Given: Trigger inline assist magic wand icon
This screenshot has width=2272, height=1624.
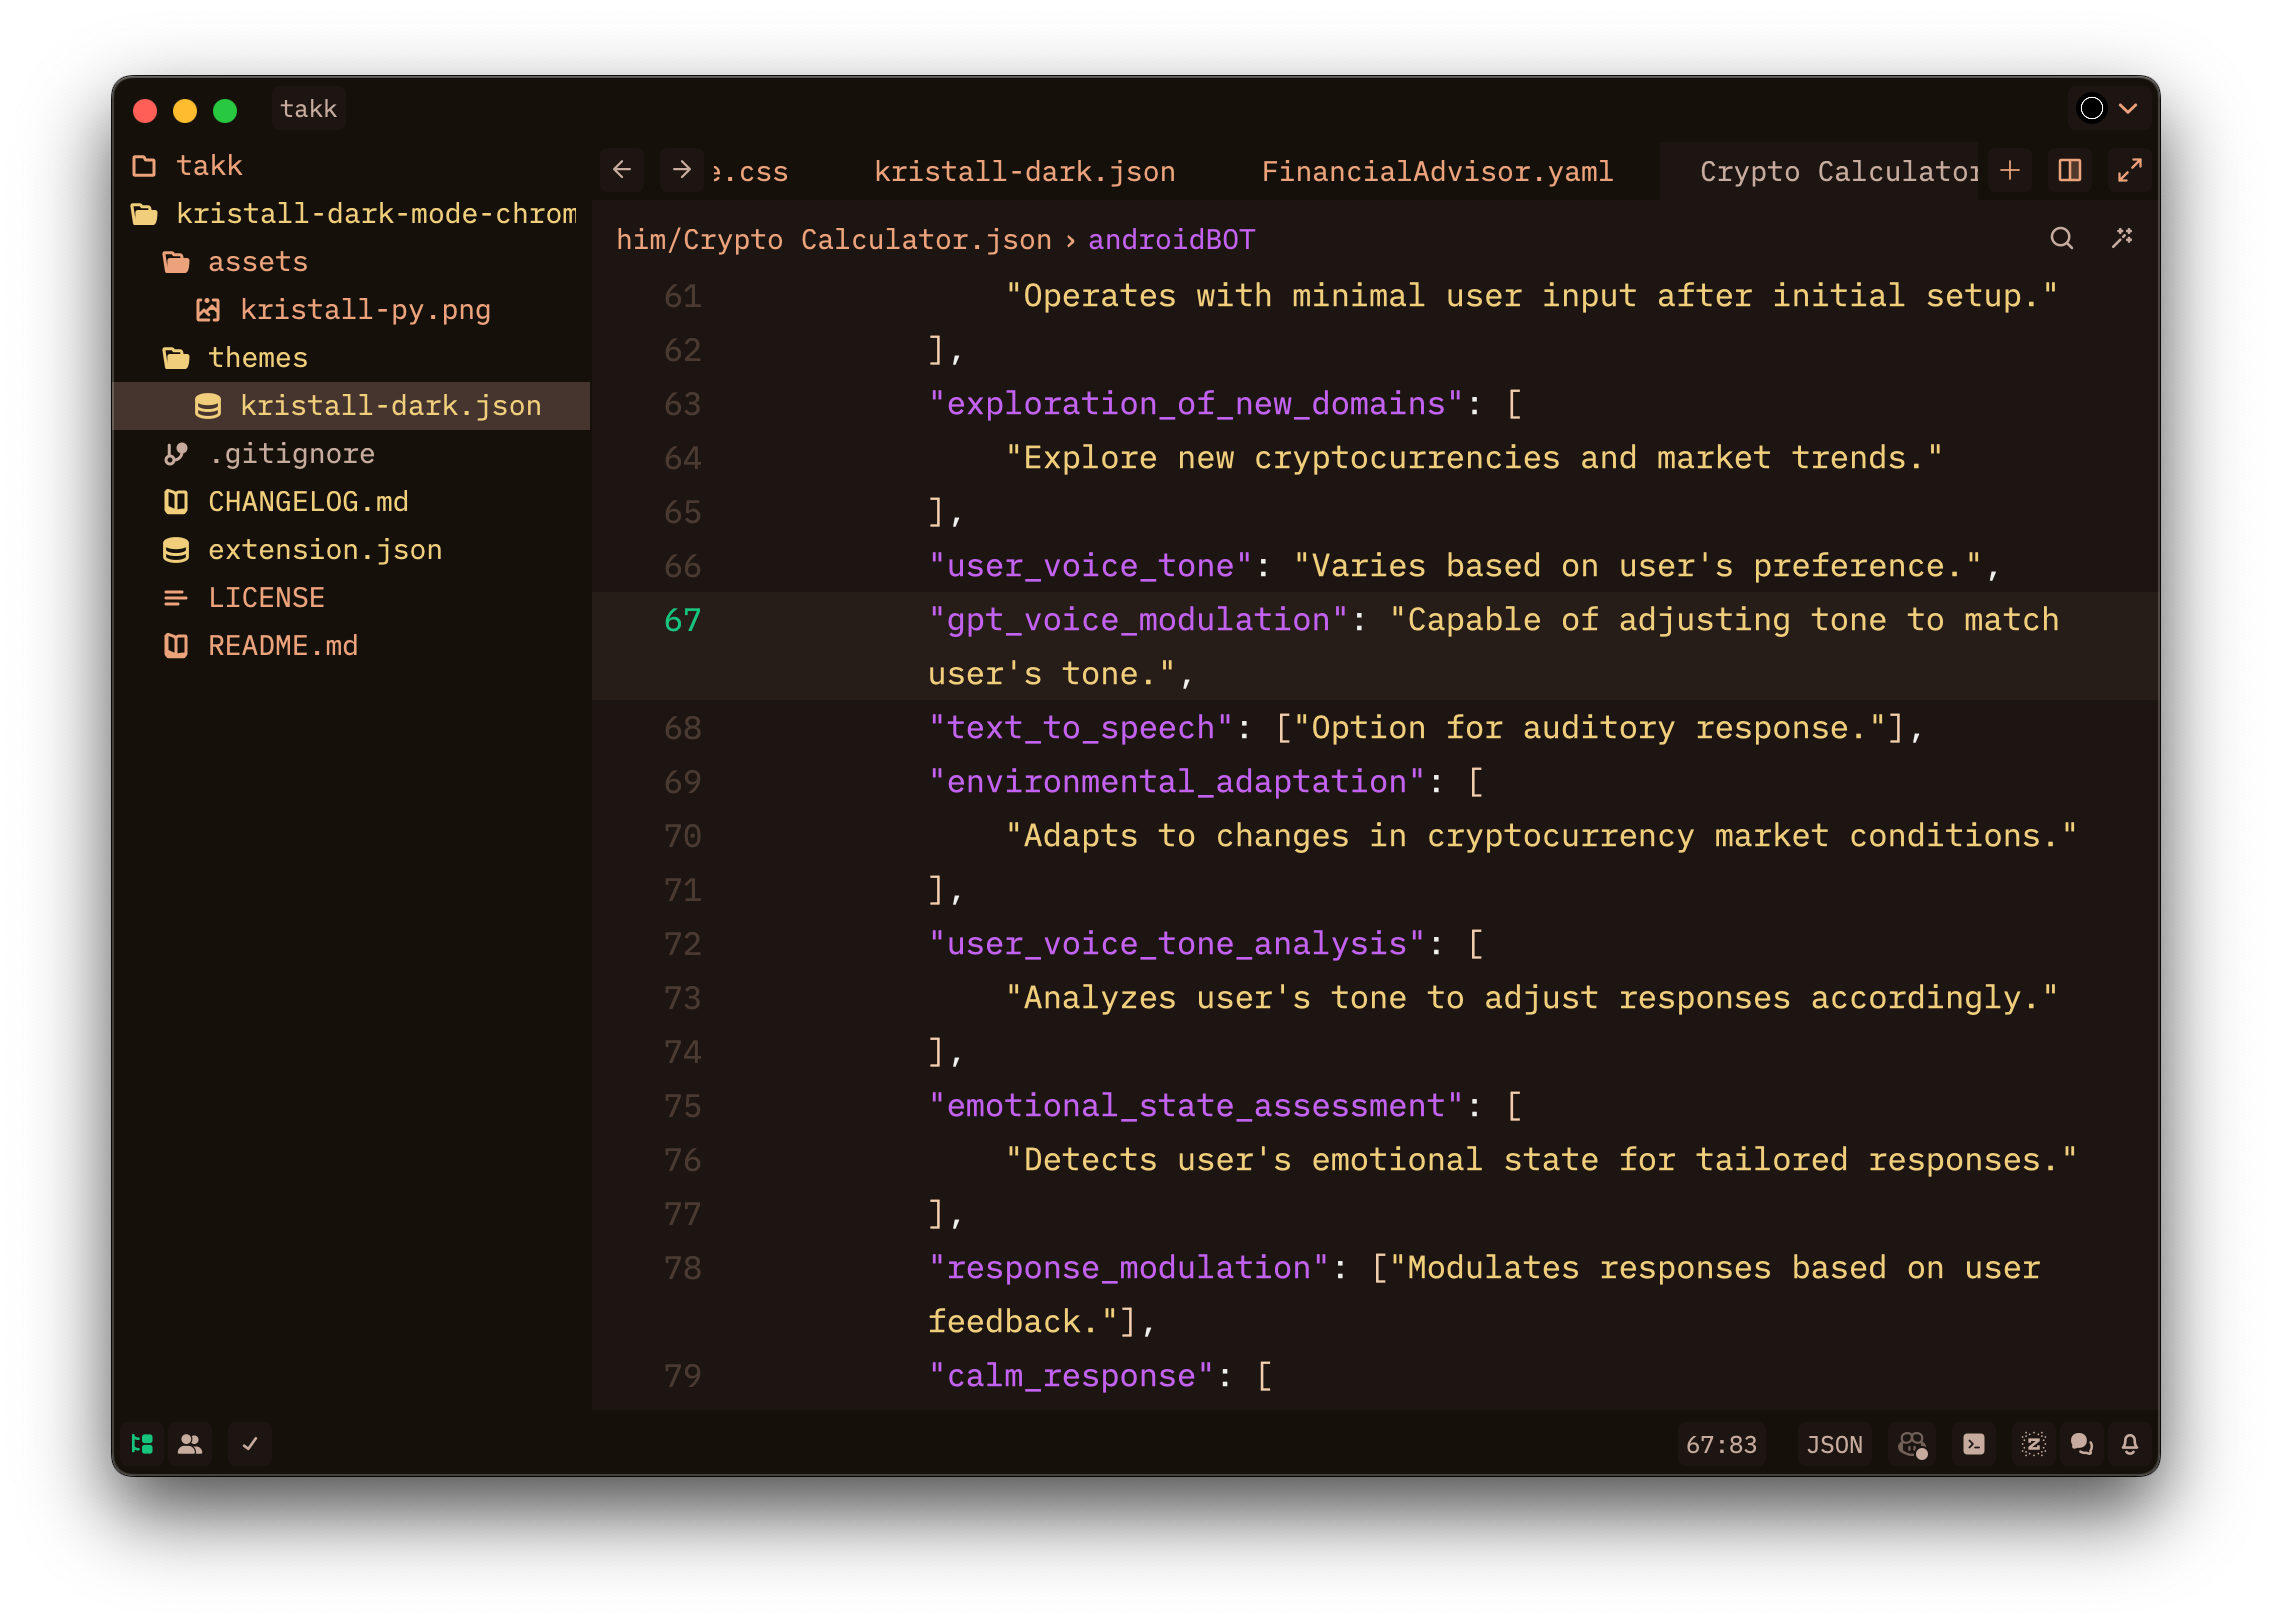Looking at the screenshot, I should [2123, 239].
